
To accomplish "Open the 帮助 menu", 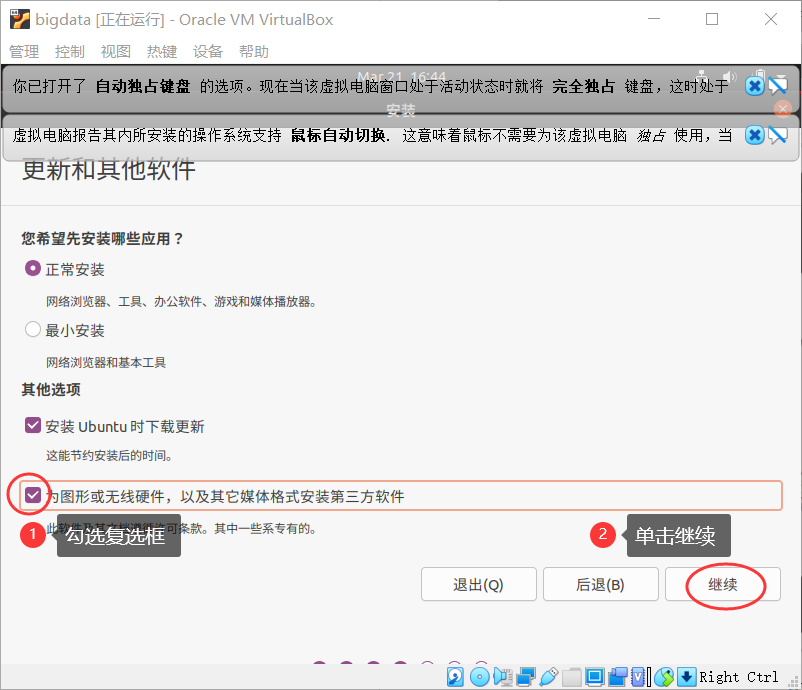I will tap(254, 51).
